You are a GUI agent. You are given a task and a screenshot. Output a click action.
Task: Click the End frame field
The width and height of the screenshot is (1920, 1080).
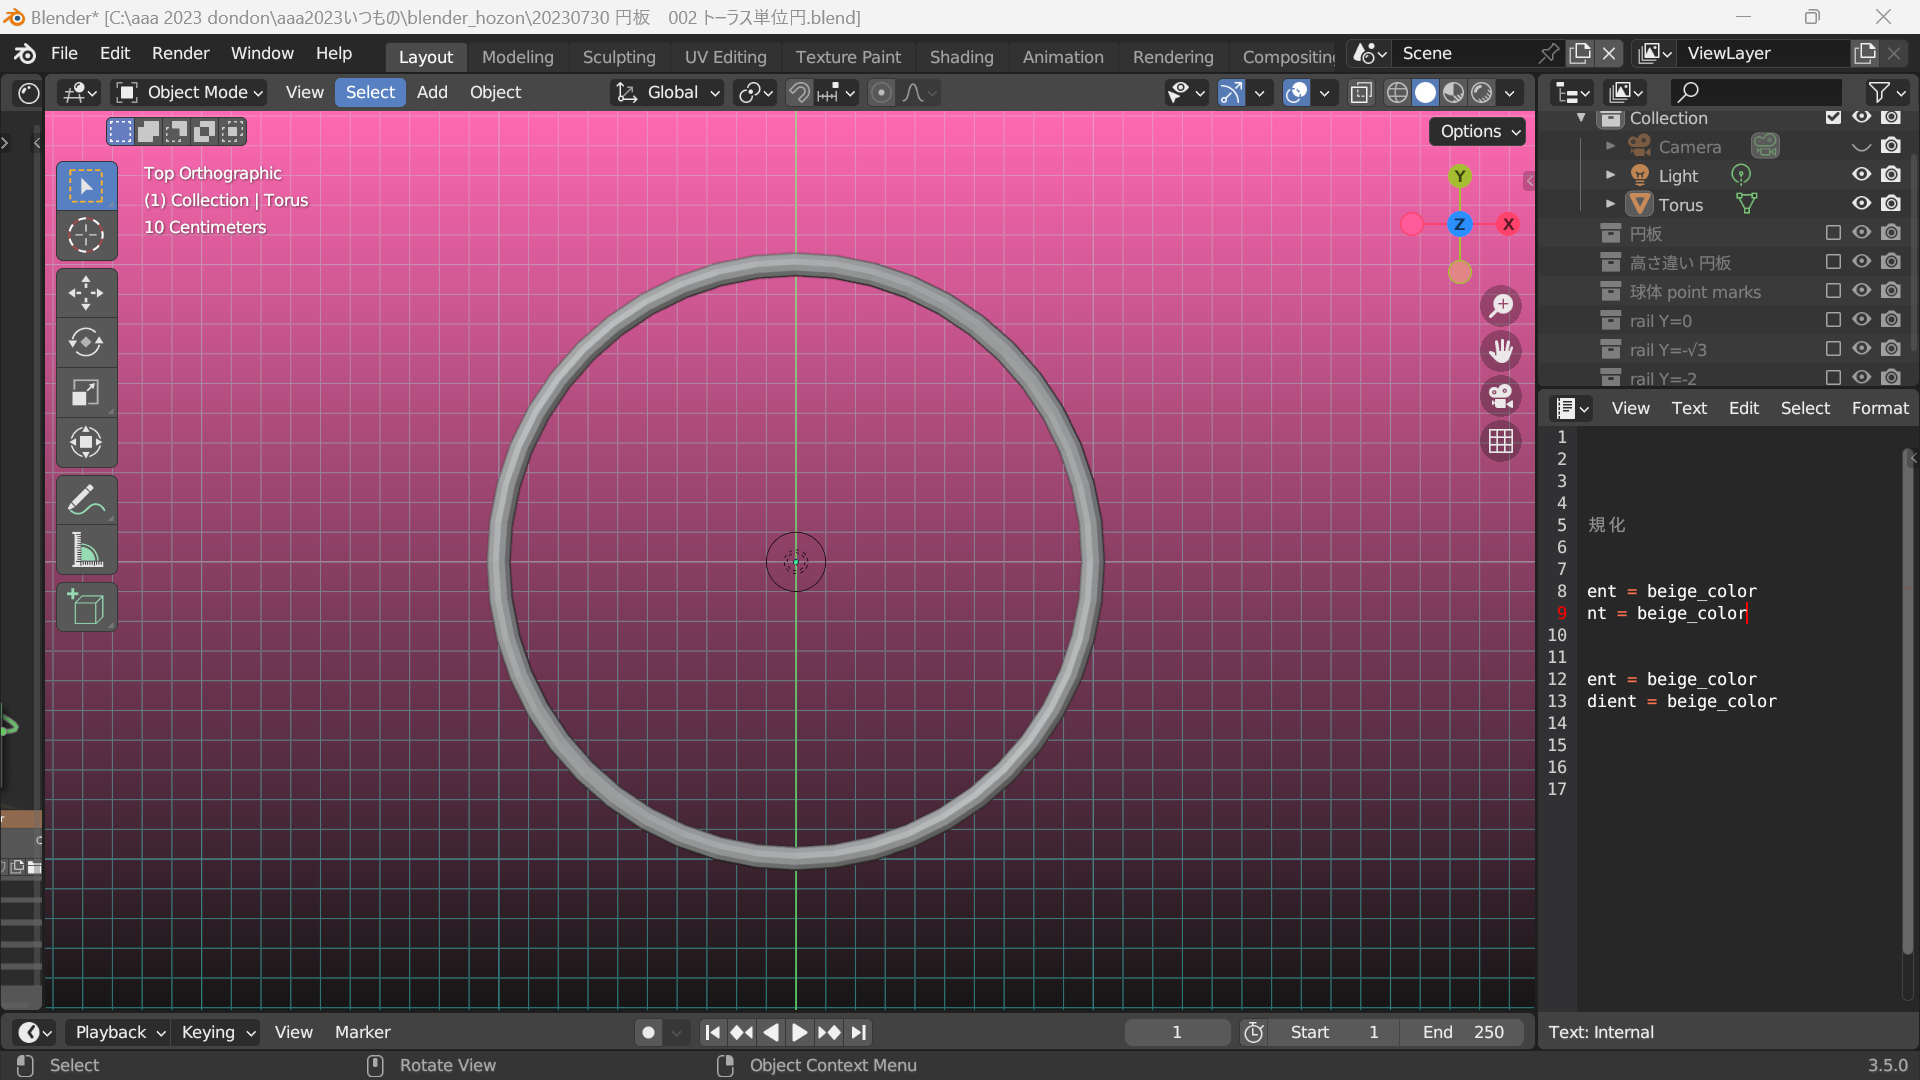[x=1463, y=1032]
